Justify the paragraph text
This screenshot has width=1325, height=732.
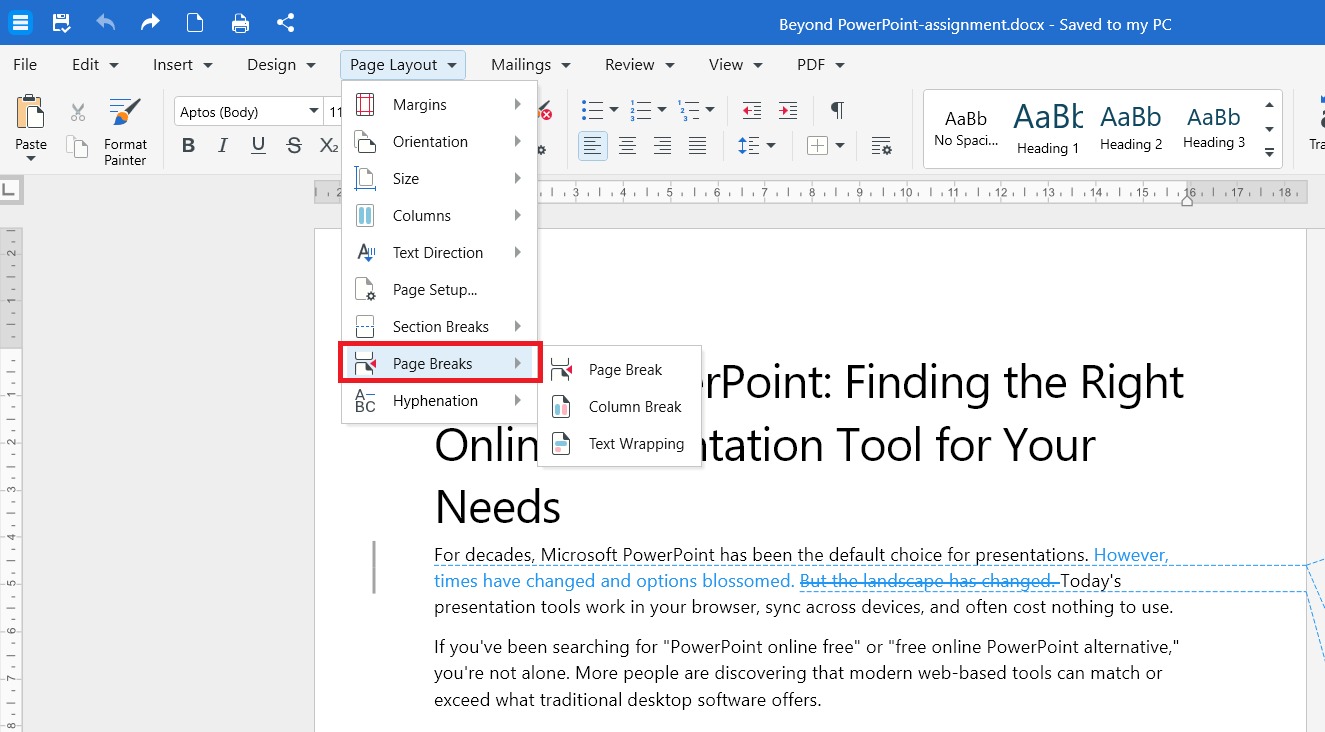point(698,146)
